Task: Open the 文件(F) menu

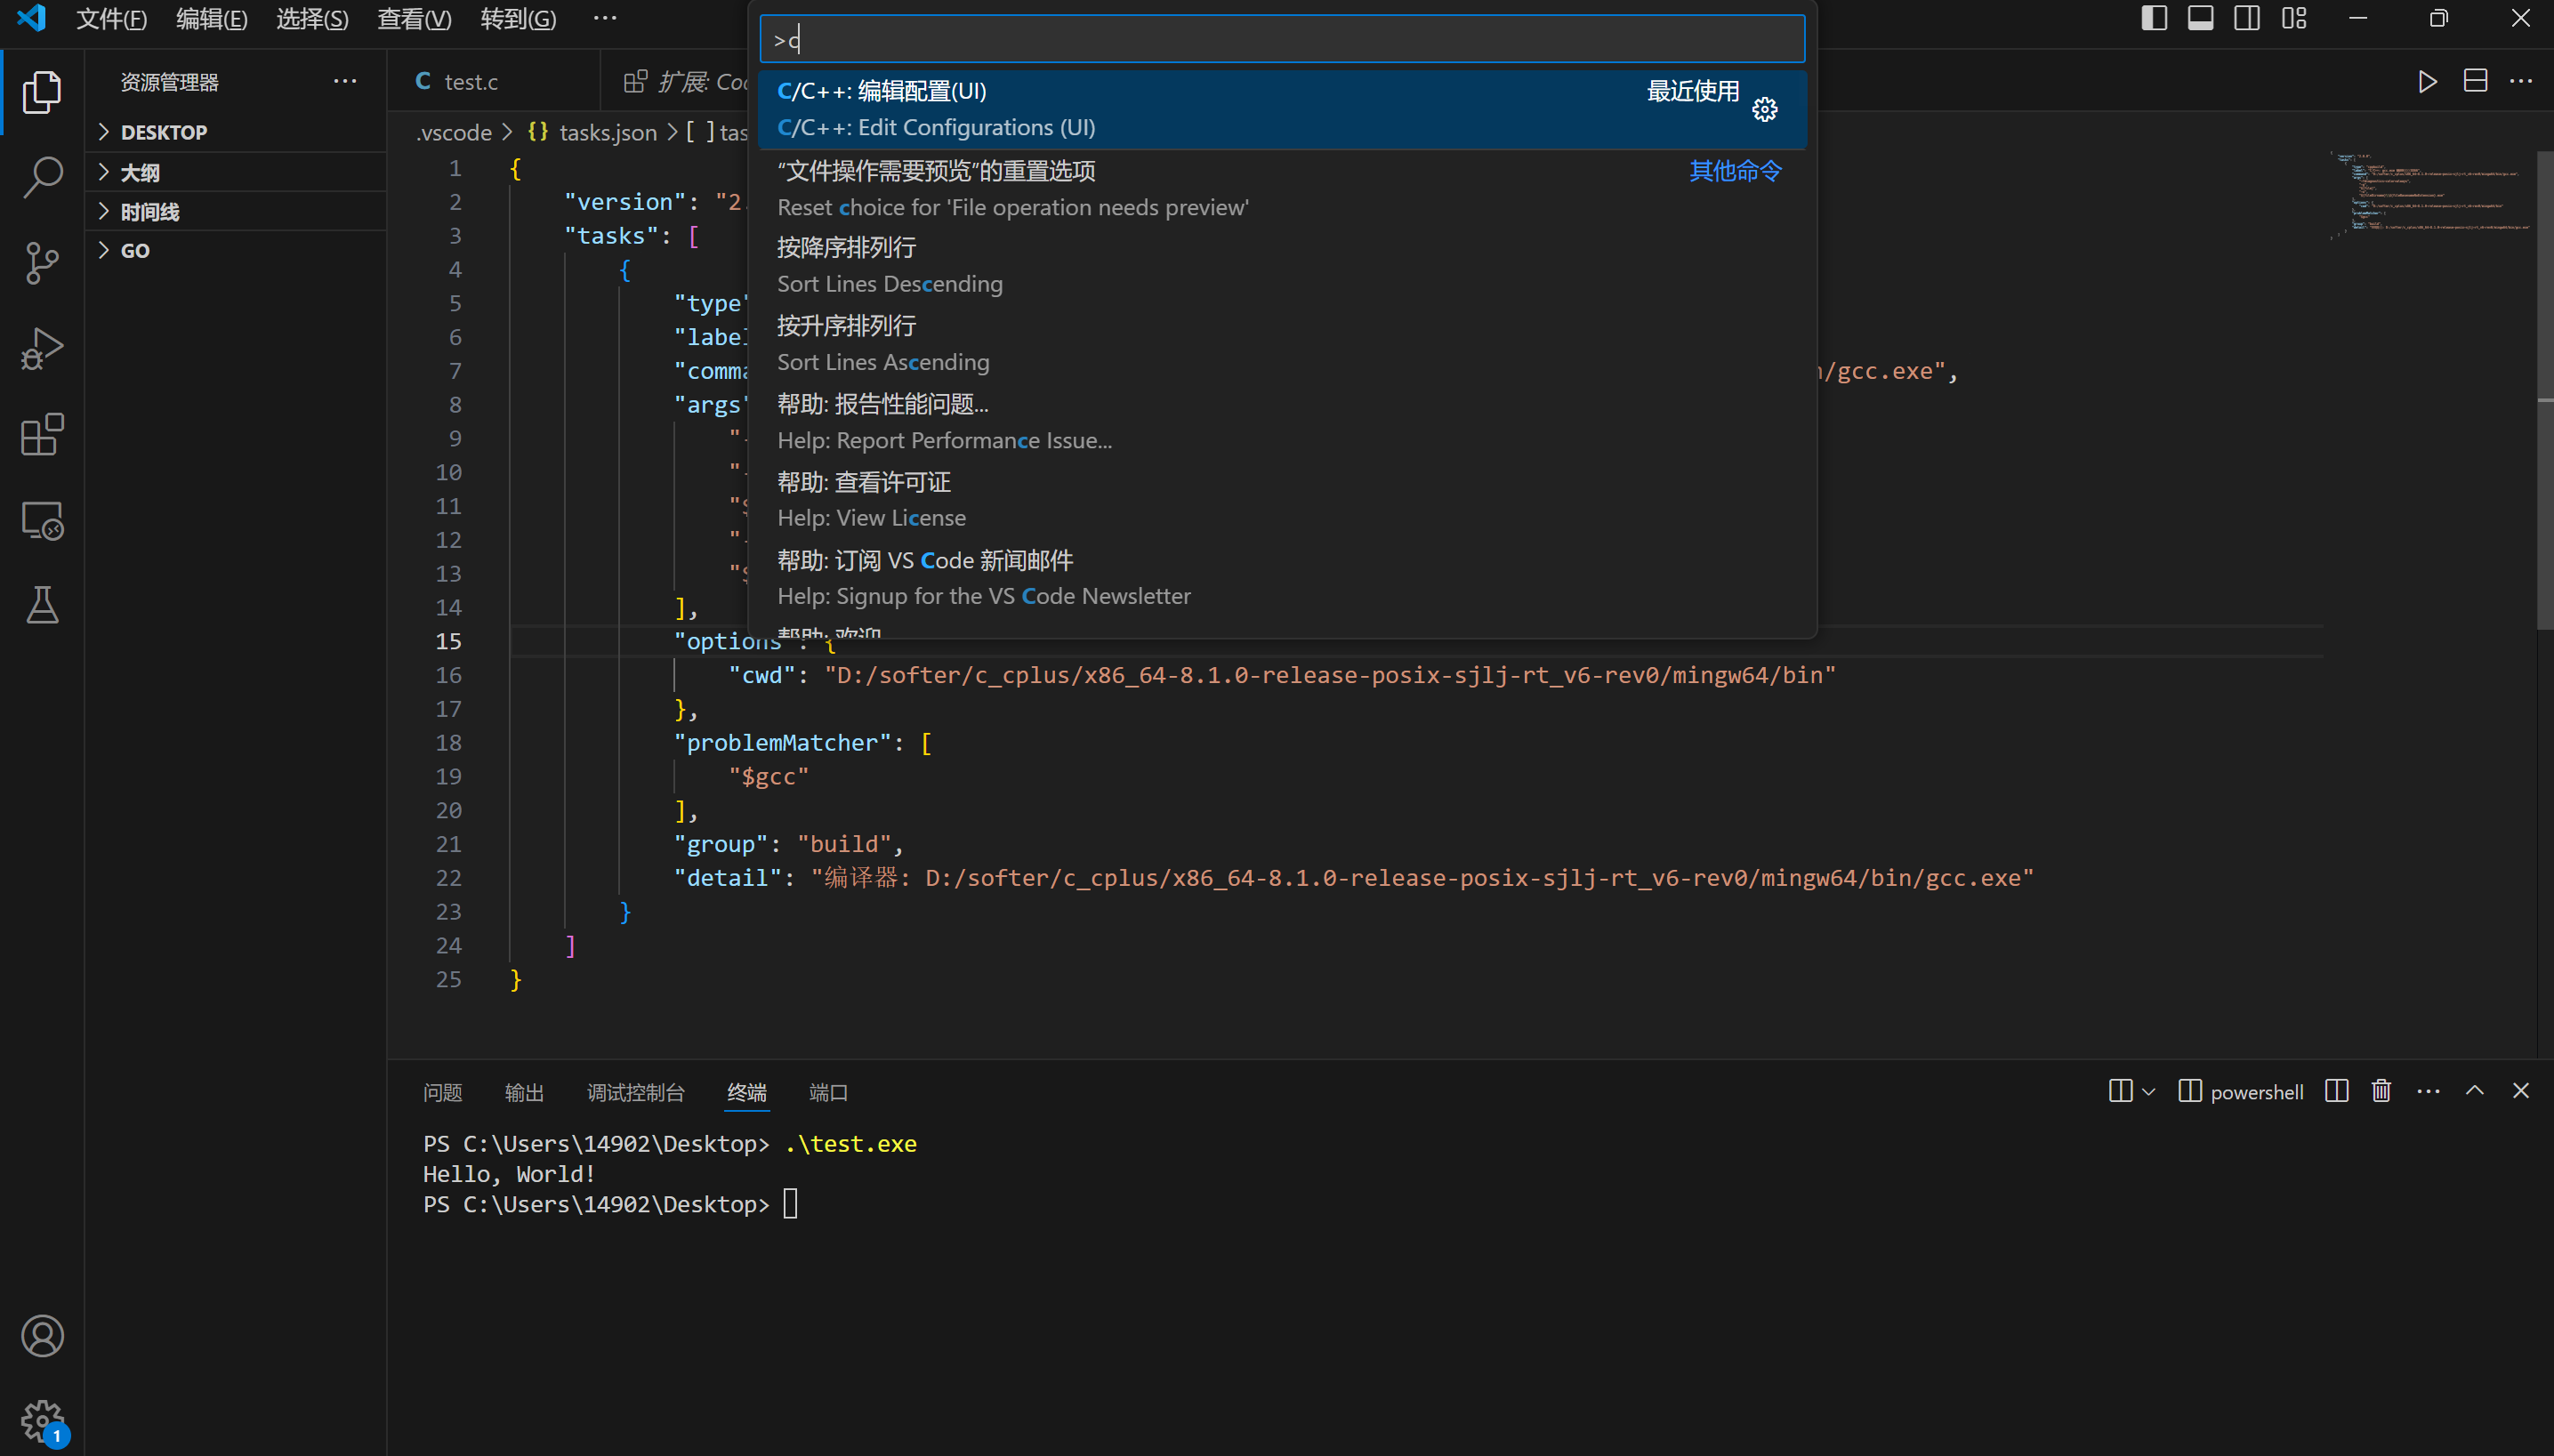Action: coord(112,18)
